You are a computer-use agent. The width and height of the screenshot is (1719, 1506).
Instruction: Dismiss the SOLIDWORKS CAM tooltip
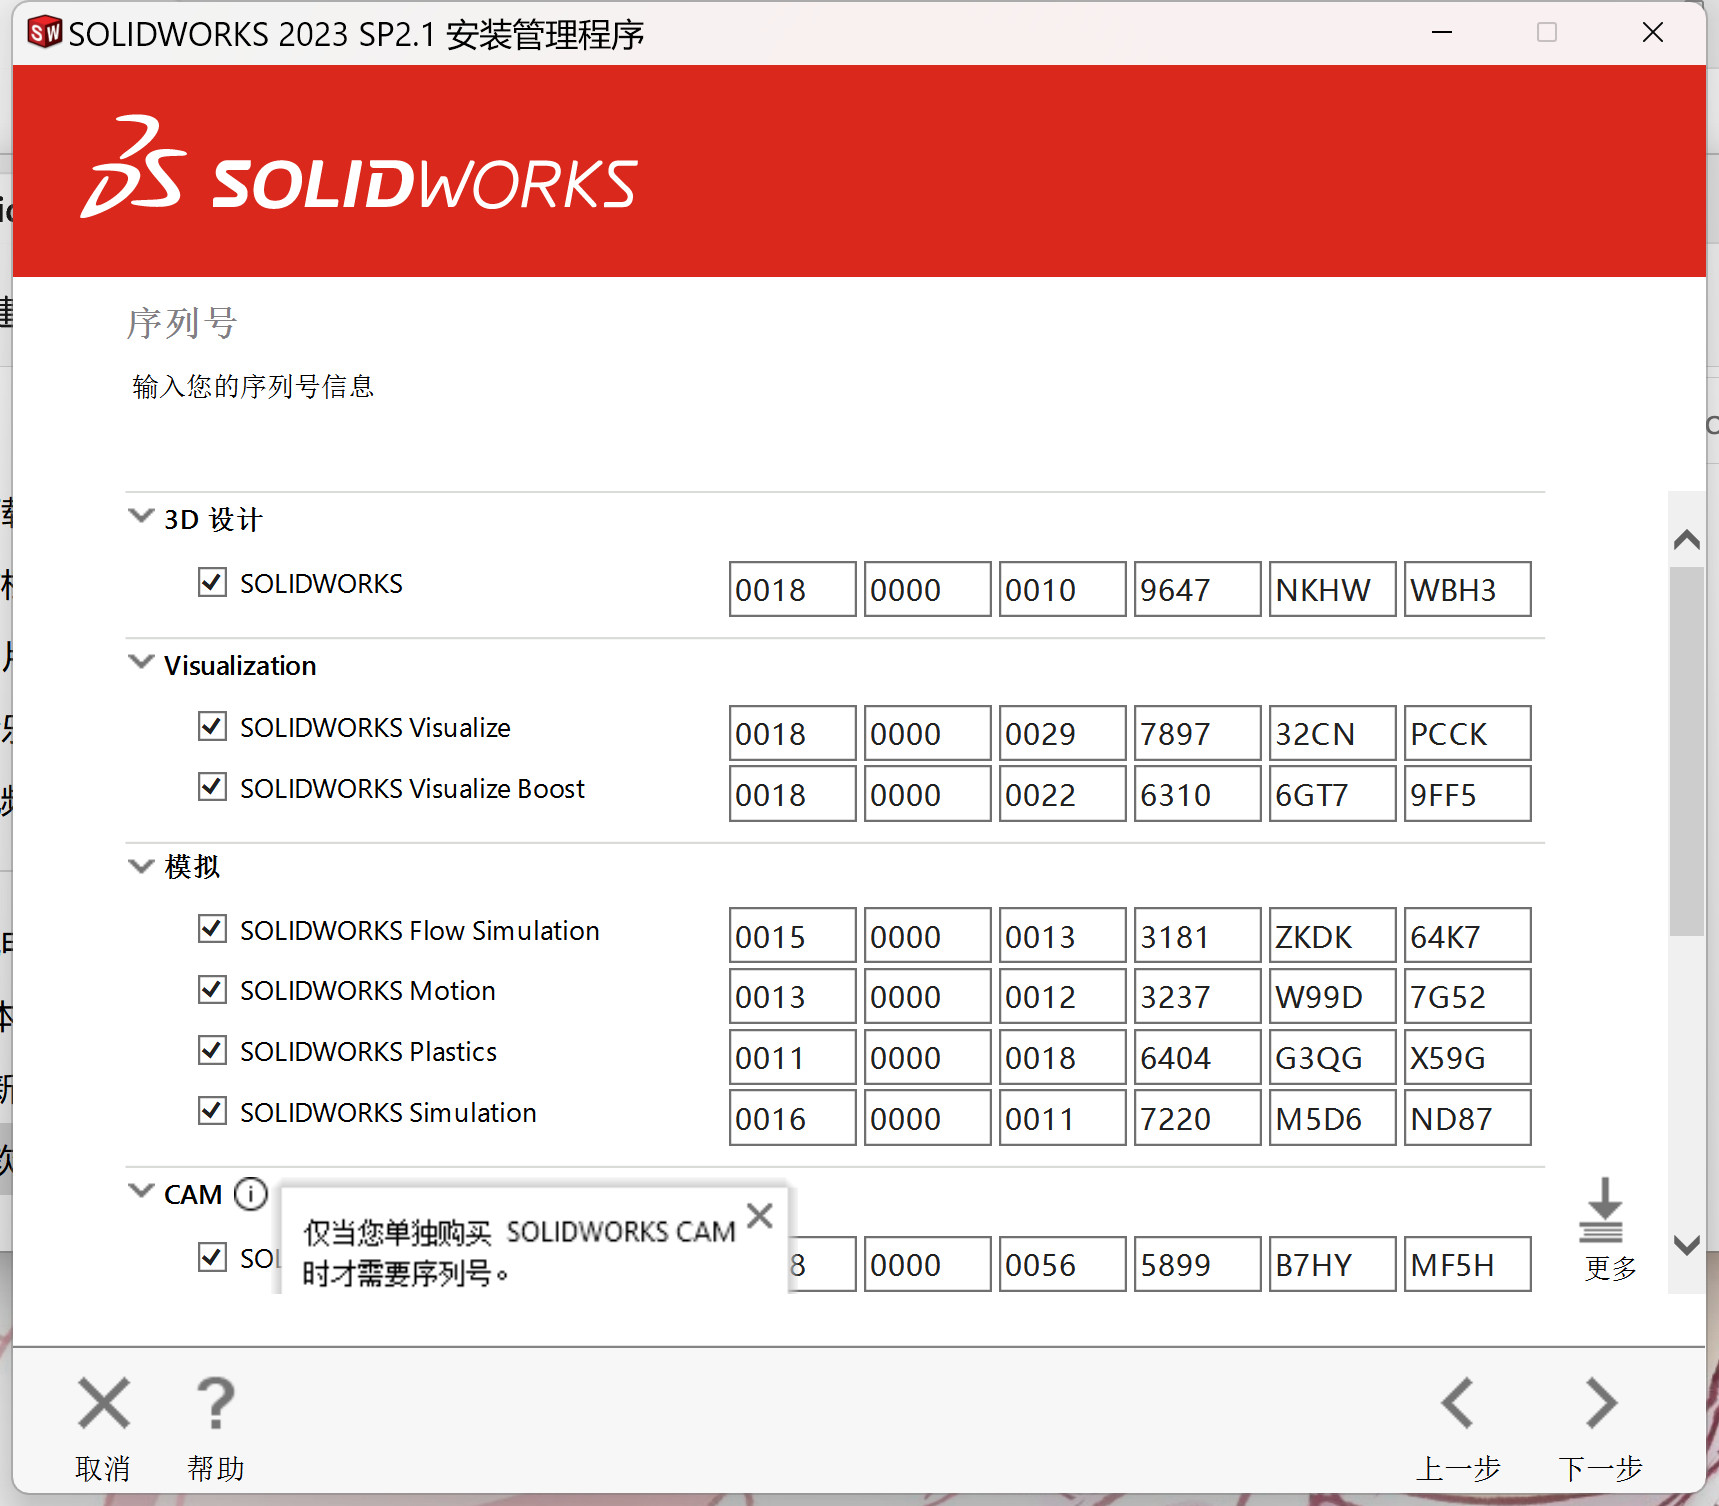tap(760, 1216)
